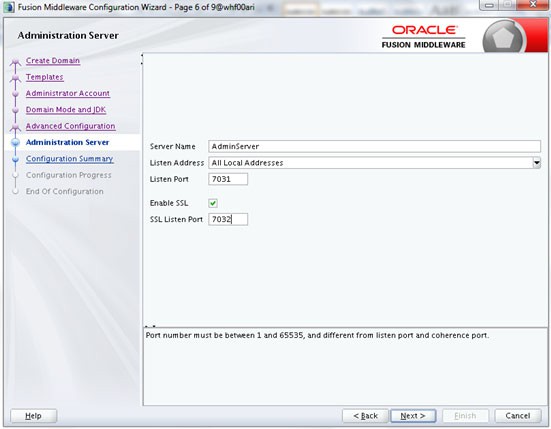Click the port number validation message text
The width and height of the screenshot is (551, 429).
pyautogui.click(x=317, y=336)
